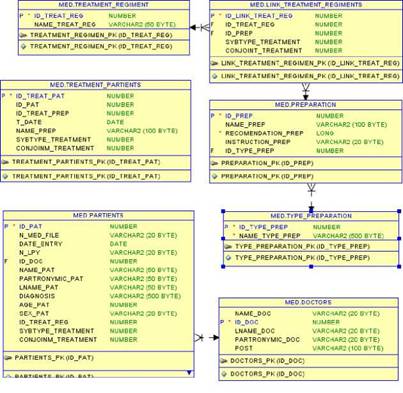Expand MED.PARTIENTS table using bottom arrow

pos(189,372)
